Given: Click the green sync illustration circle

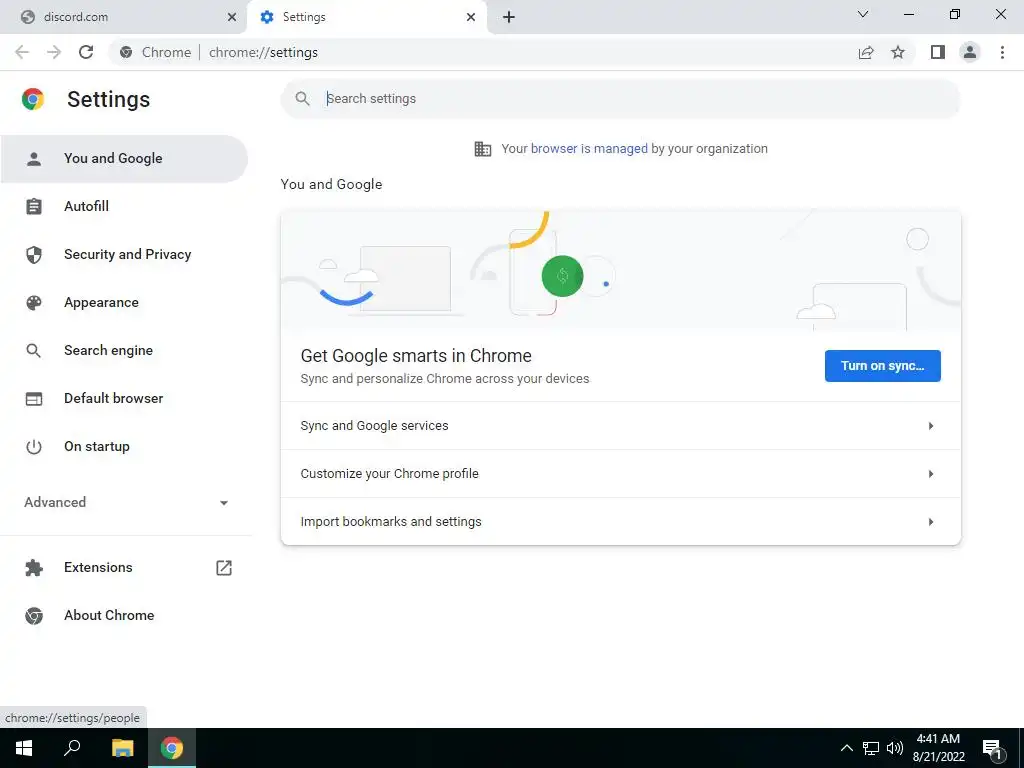Looking at the screenshot, I should pos(562,276).
